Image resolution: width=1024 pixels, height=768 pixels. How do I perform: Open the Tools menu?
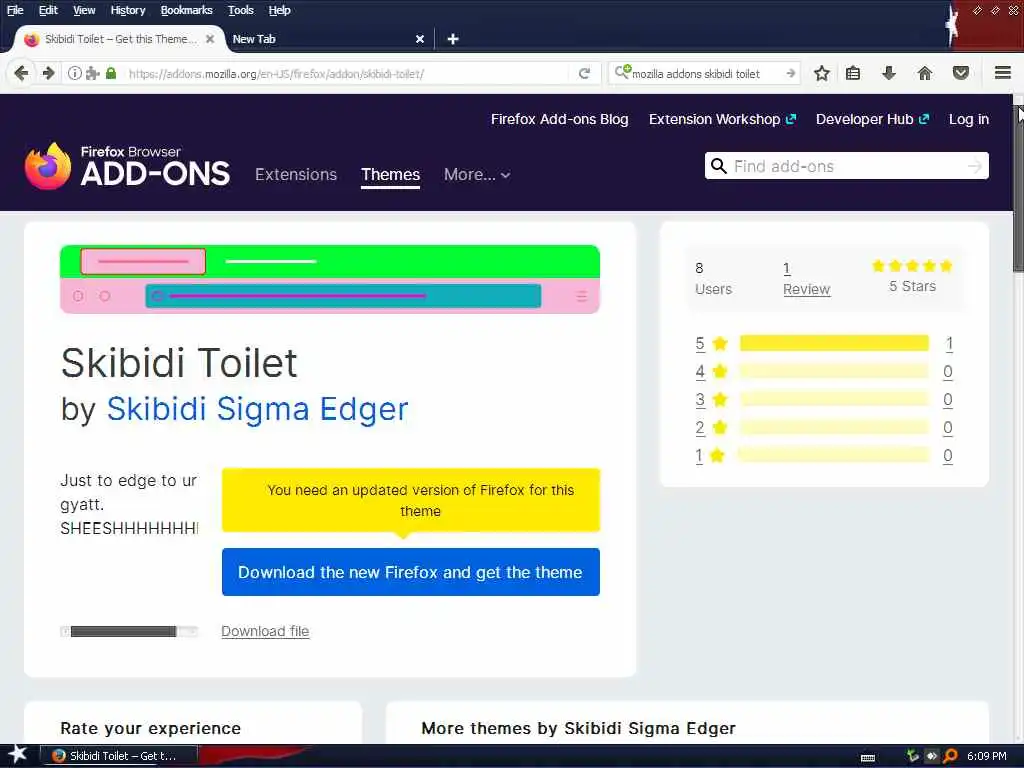240,10
